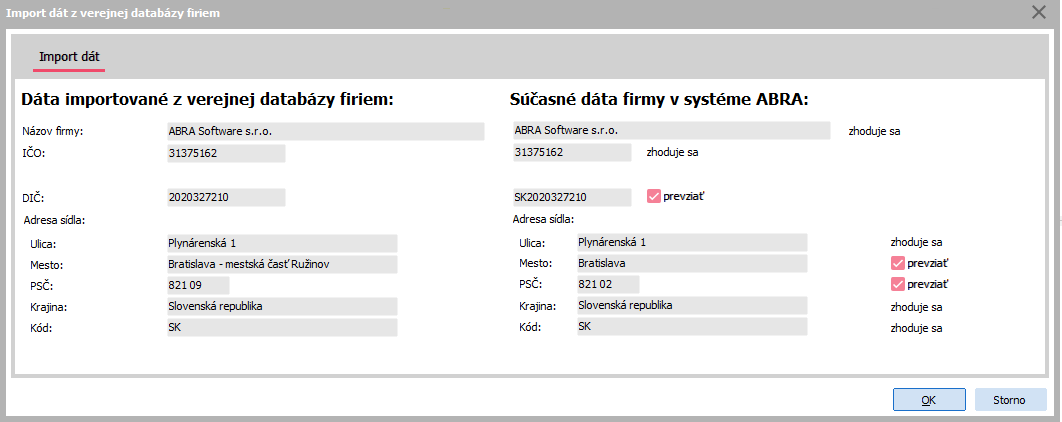Toggle the prevziať checkbox for DIČ
This screenshot has height=422, width=1062.
coord(654,197)
